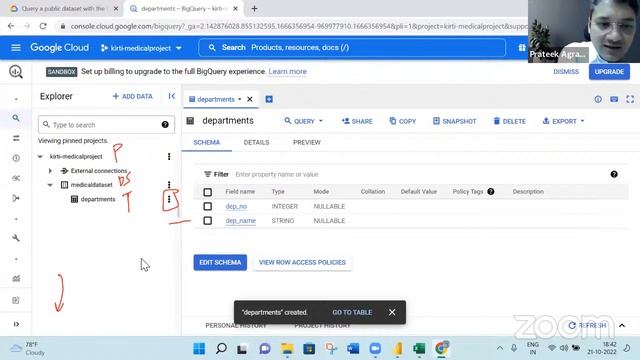Click DELETE table button
Screen dimensions: 640x360
[x=509, y=121]
